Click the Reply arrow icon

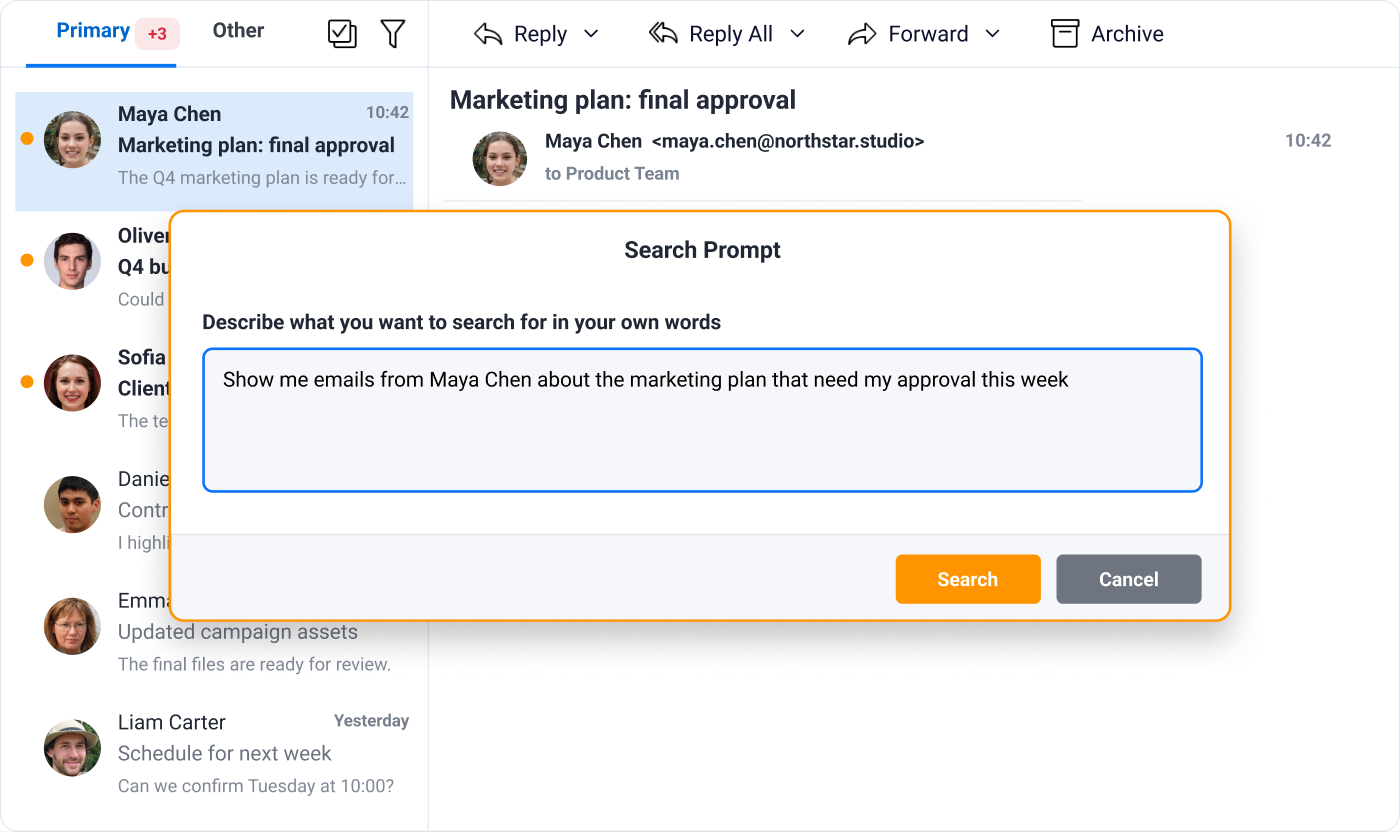tap(488, 34)
